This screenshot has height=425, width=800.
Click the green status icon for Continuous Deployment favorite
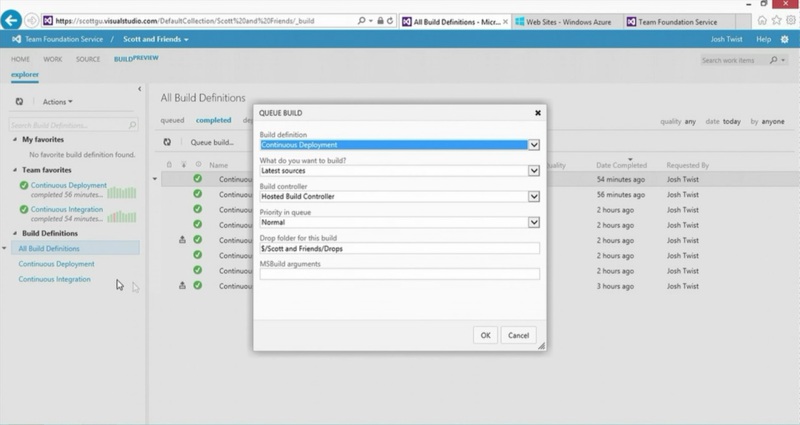click(23, 185)
